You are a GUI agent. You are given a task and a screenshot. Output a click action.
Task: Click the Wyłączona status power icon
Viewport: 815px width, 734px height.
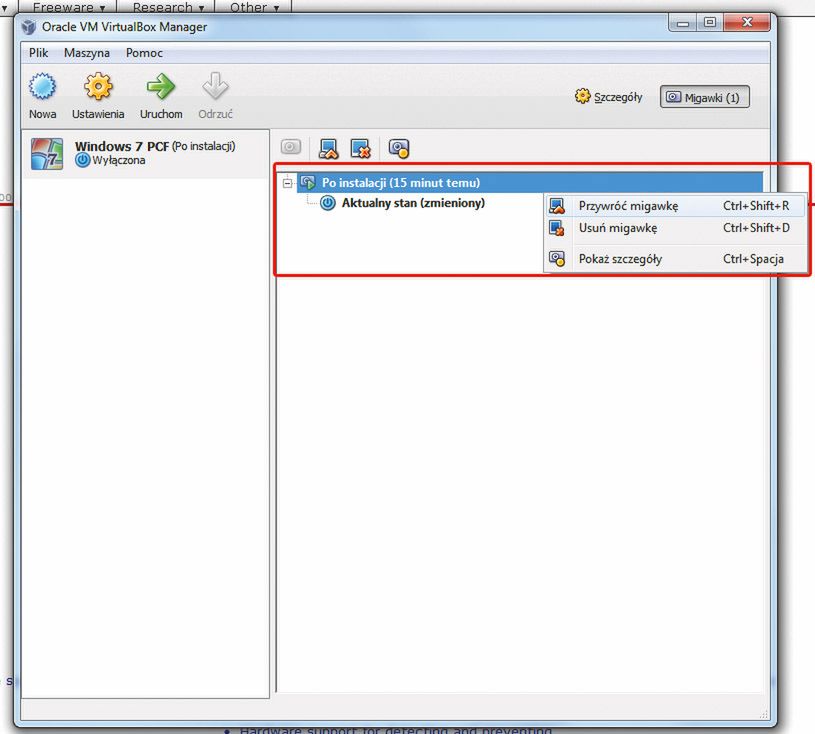(82, 160)
